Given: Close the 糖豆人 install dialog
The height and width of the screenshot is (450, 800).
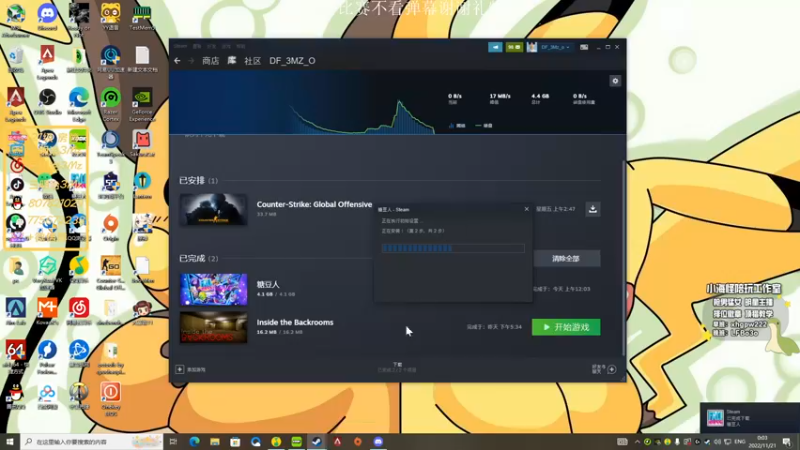Looking at the screenshot, I should pyautogui.click(x=527, y=209).
